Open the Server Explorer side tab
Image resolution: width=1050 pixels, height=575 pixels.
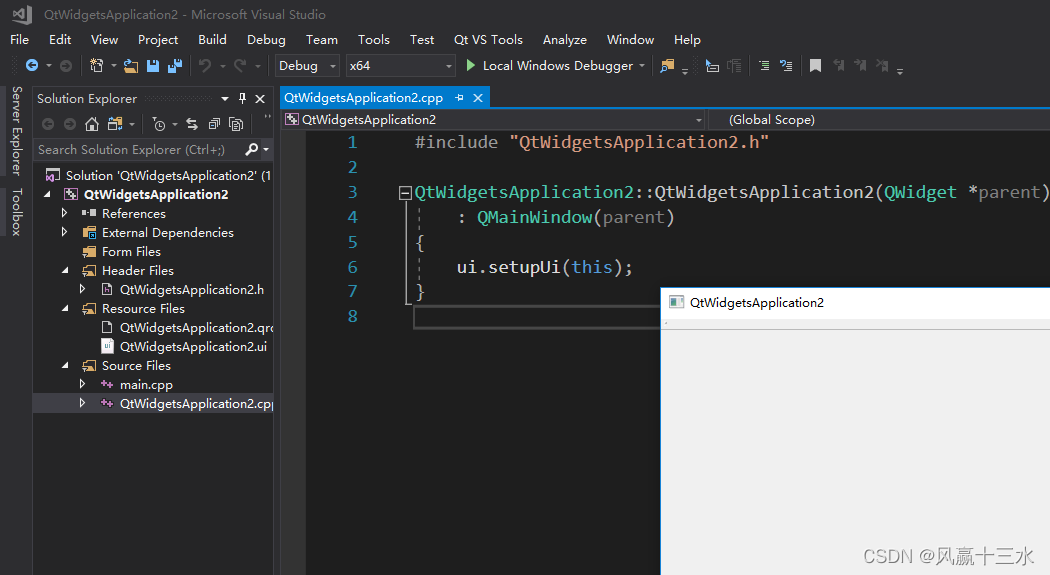click(16, 130)
